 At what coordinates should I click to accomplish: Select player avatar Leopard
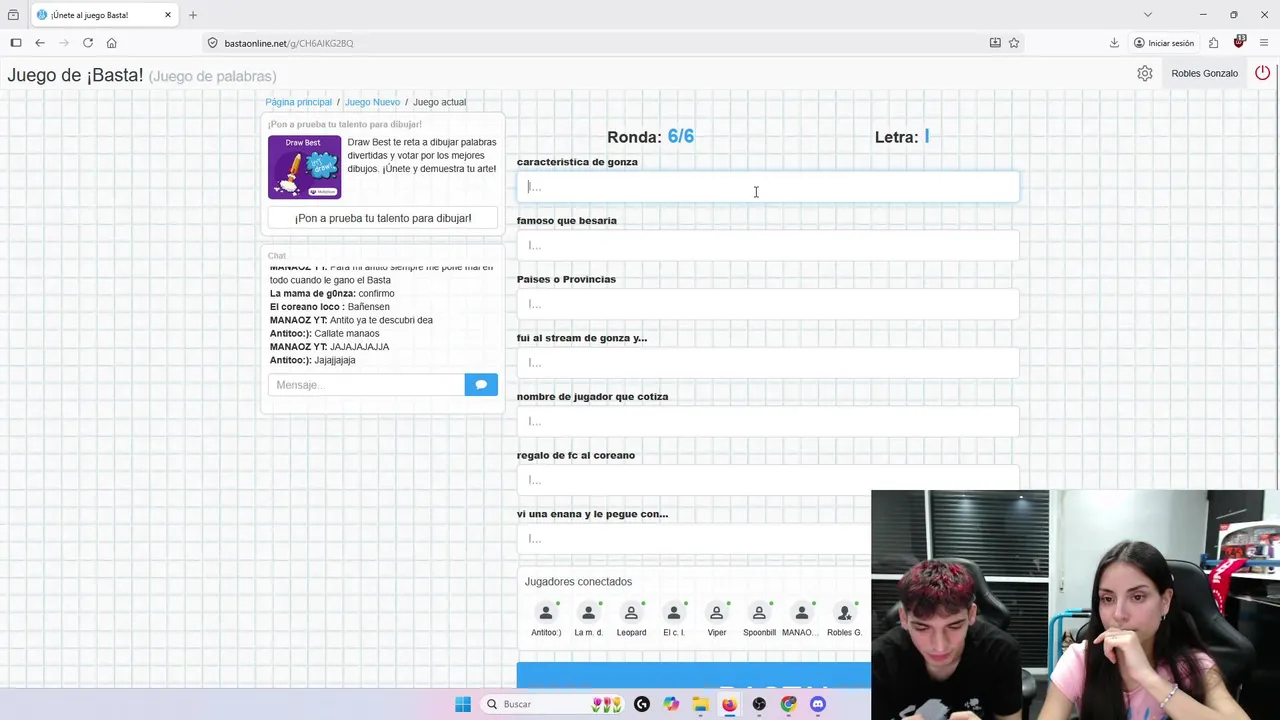point(631,613)
